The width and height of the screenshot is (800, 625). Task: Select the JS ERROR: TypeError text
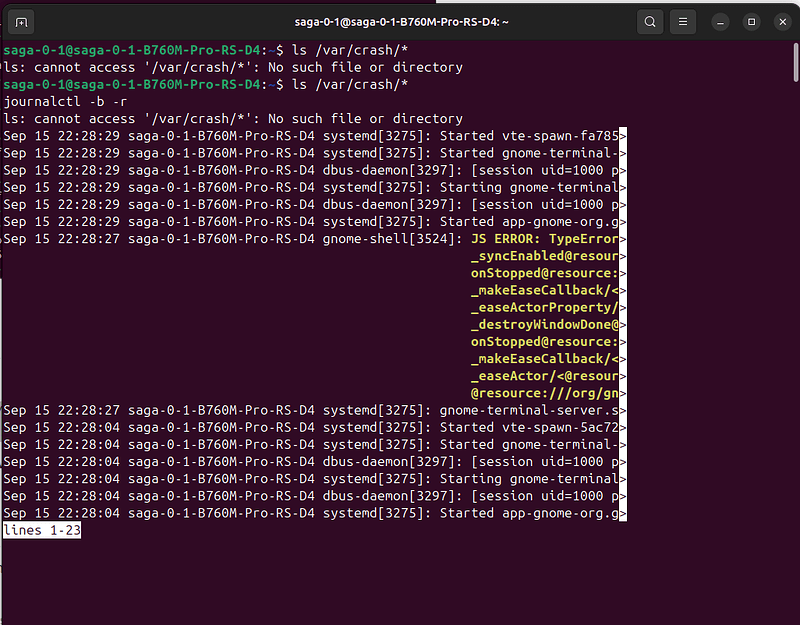[x=544, y=238]
